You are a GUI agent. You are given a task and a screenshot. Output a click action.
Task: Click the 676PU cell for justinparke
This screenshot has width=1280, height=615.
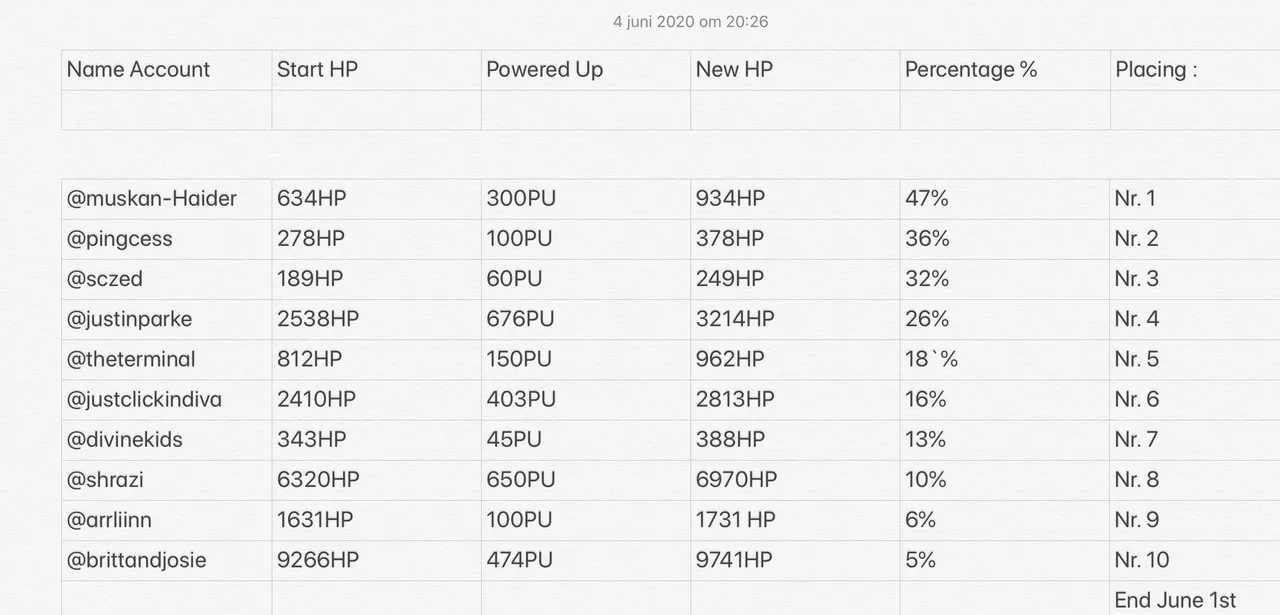586,319
